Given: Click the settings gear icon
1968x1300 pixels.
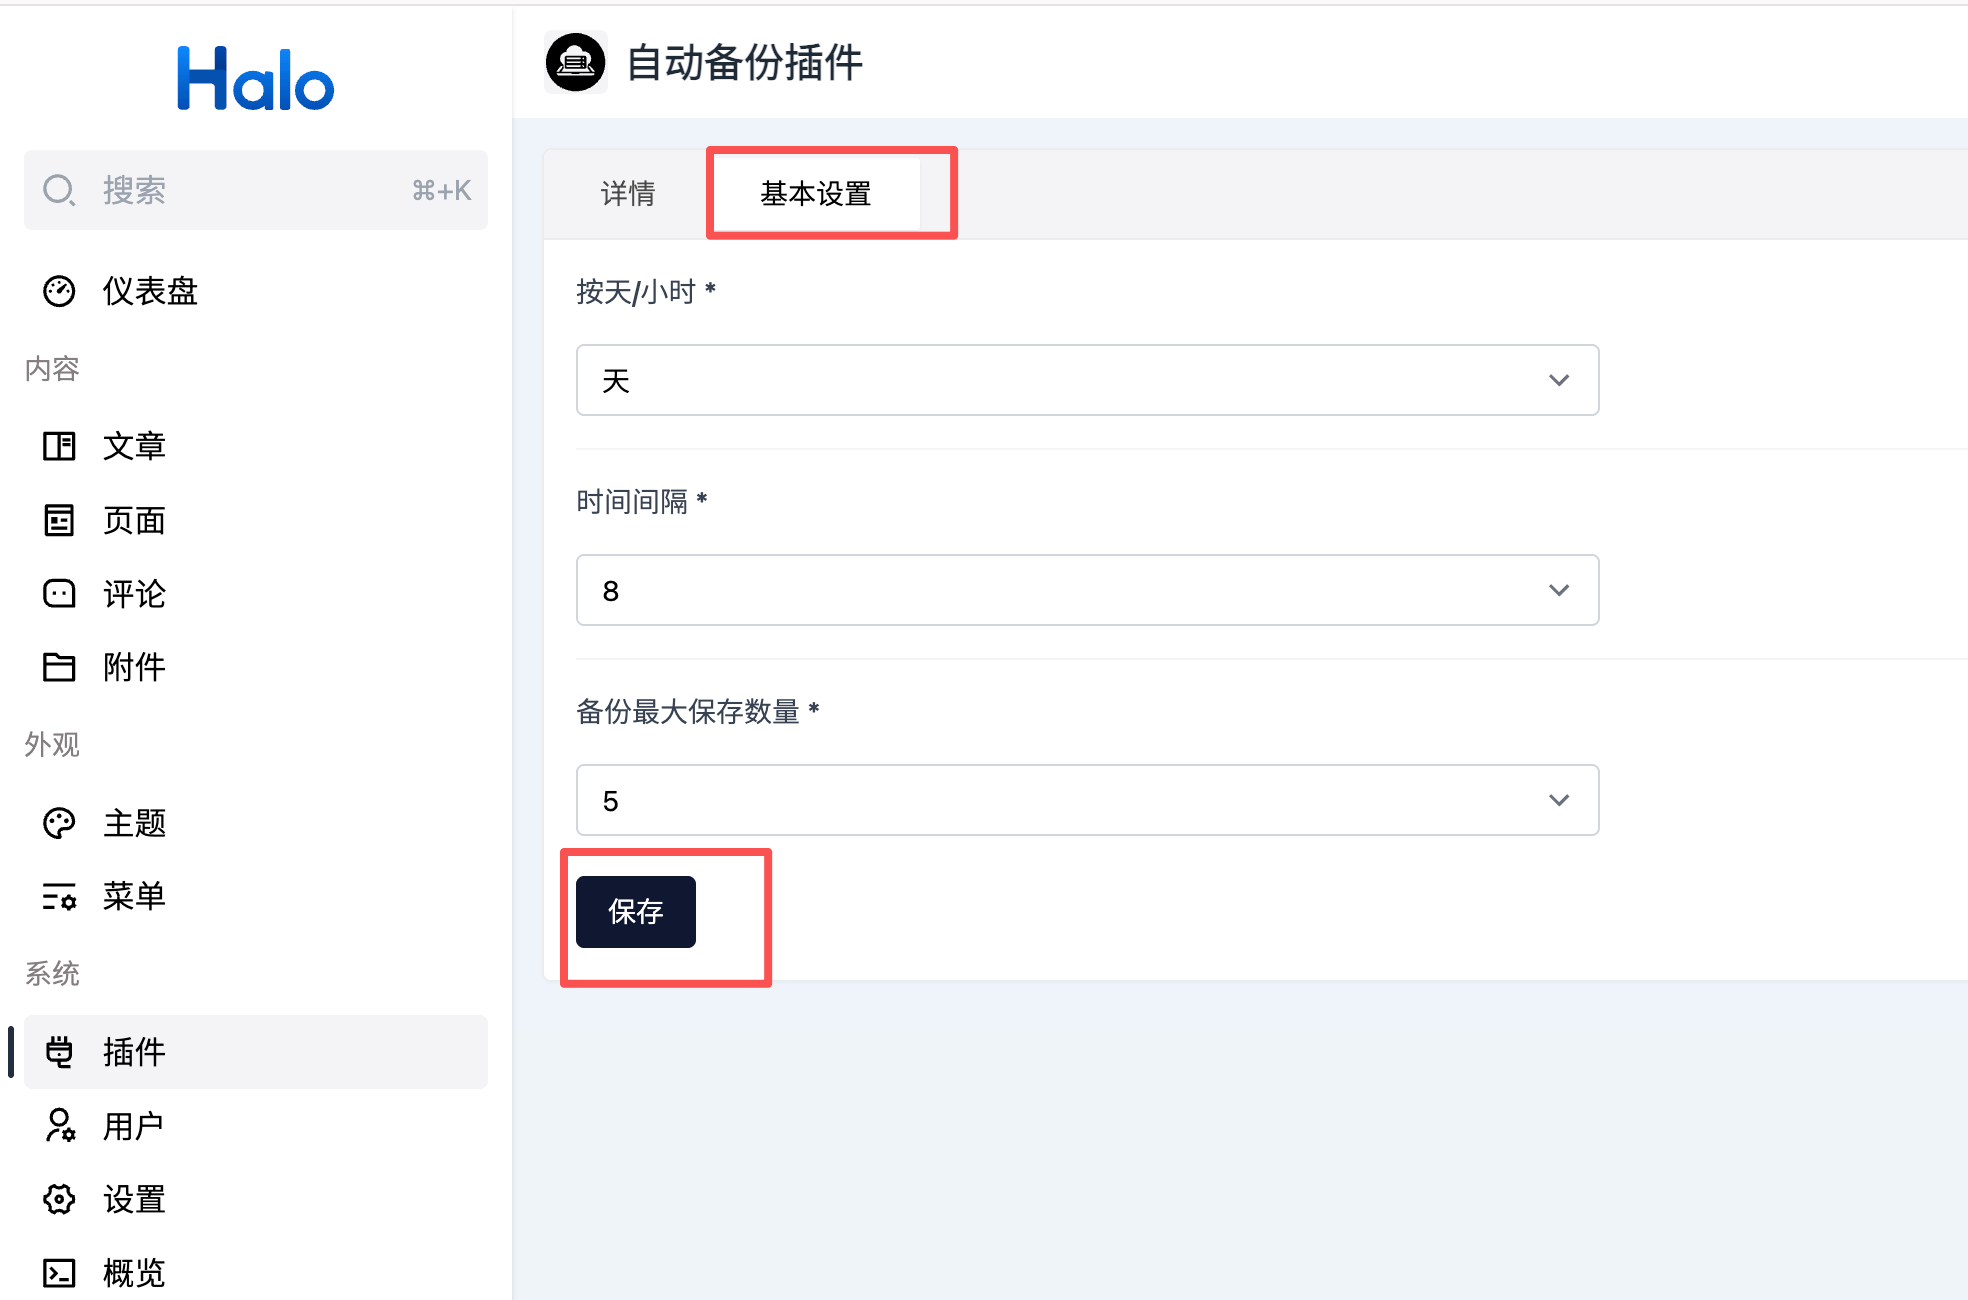Looking at the screenshot, I should [59, 1199].
